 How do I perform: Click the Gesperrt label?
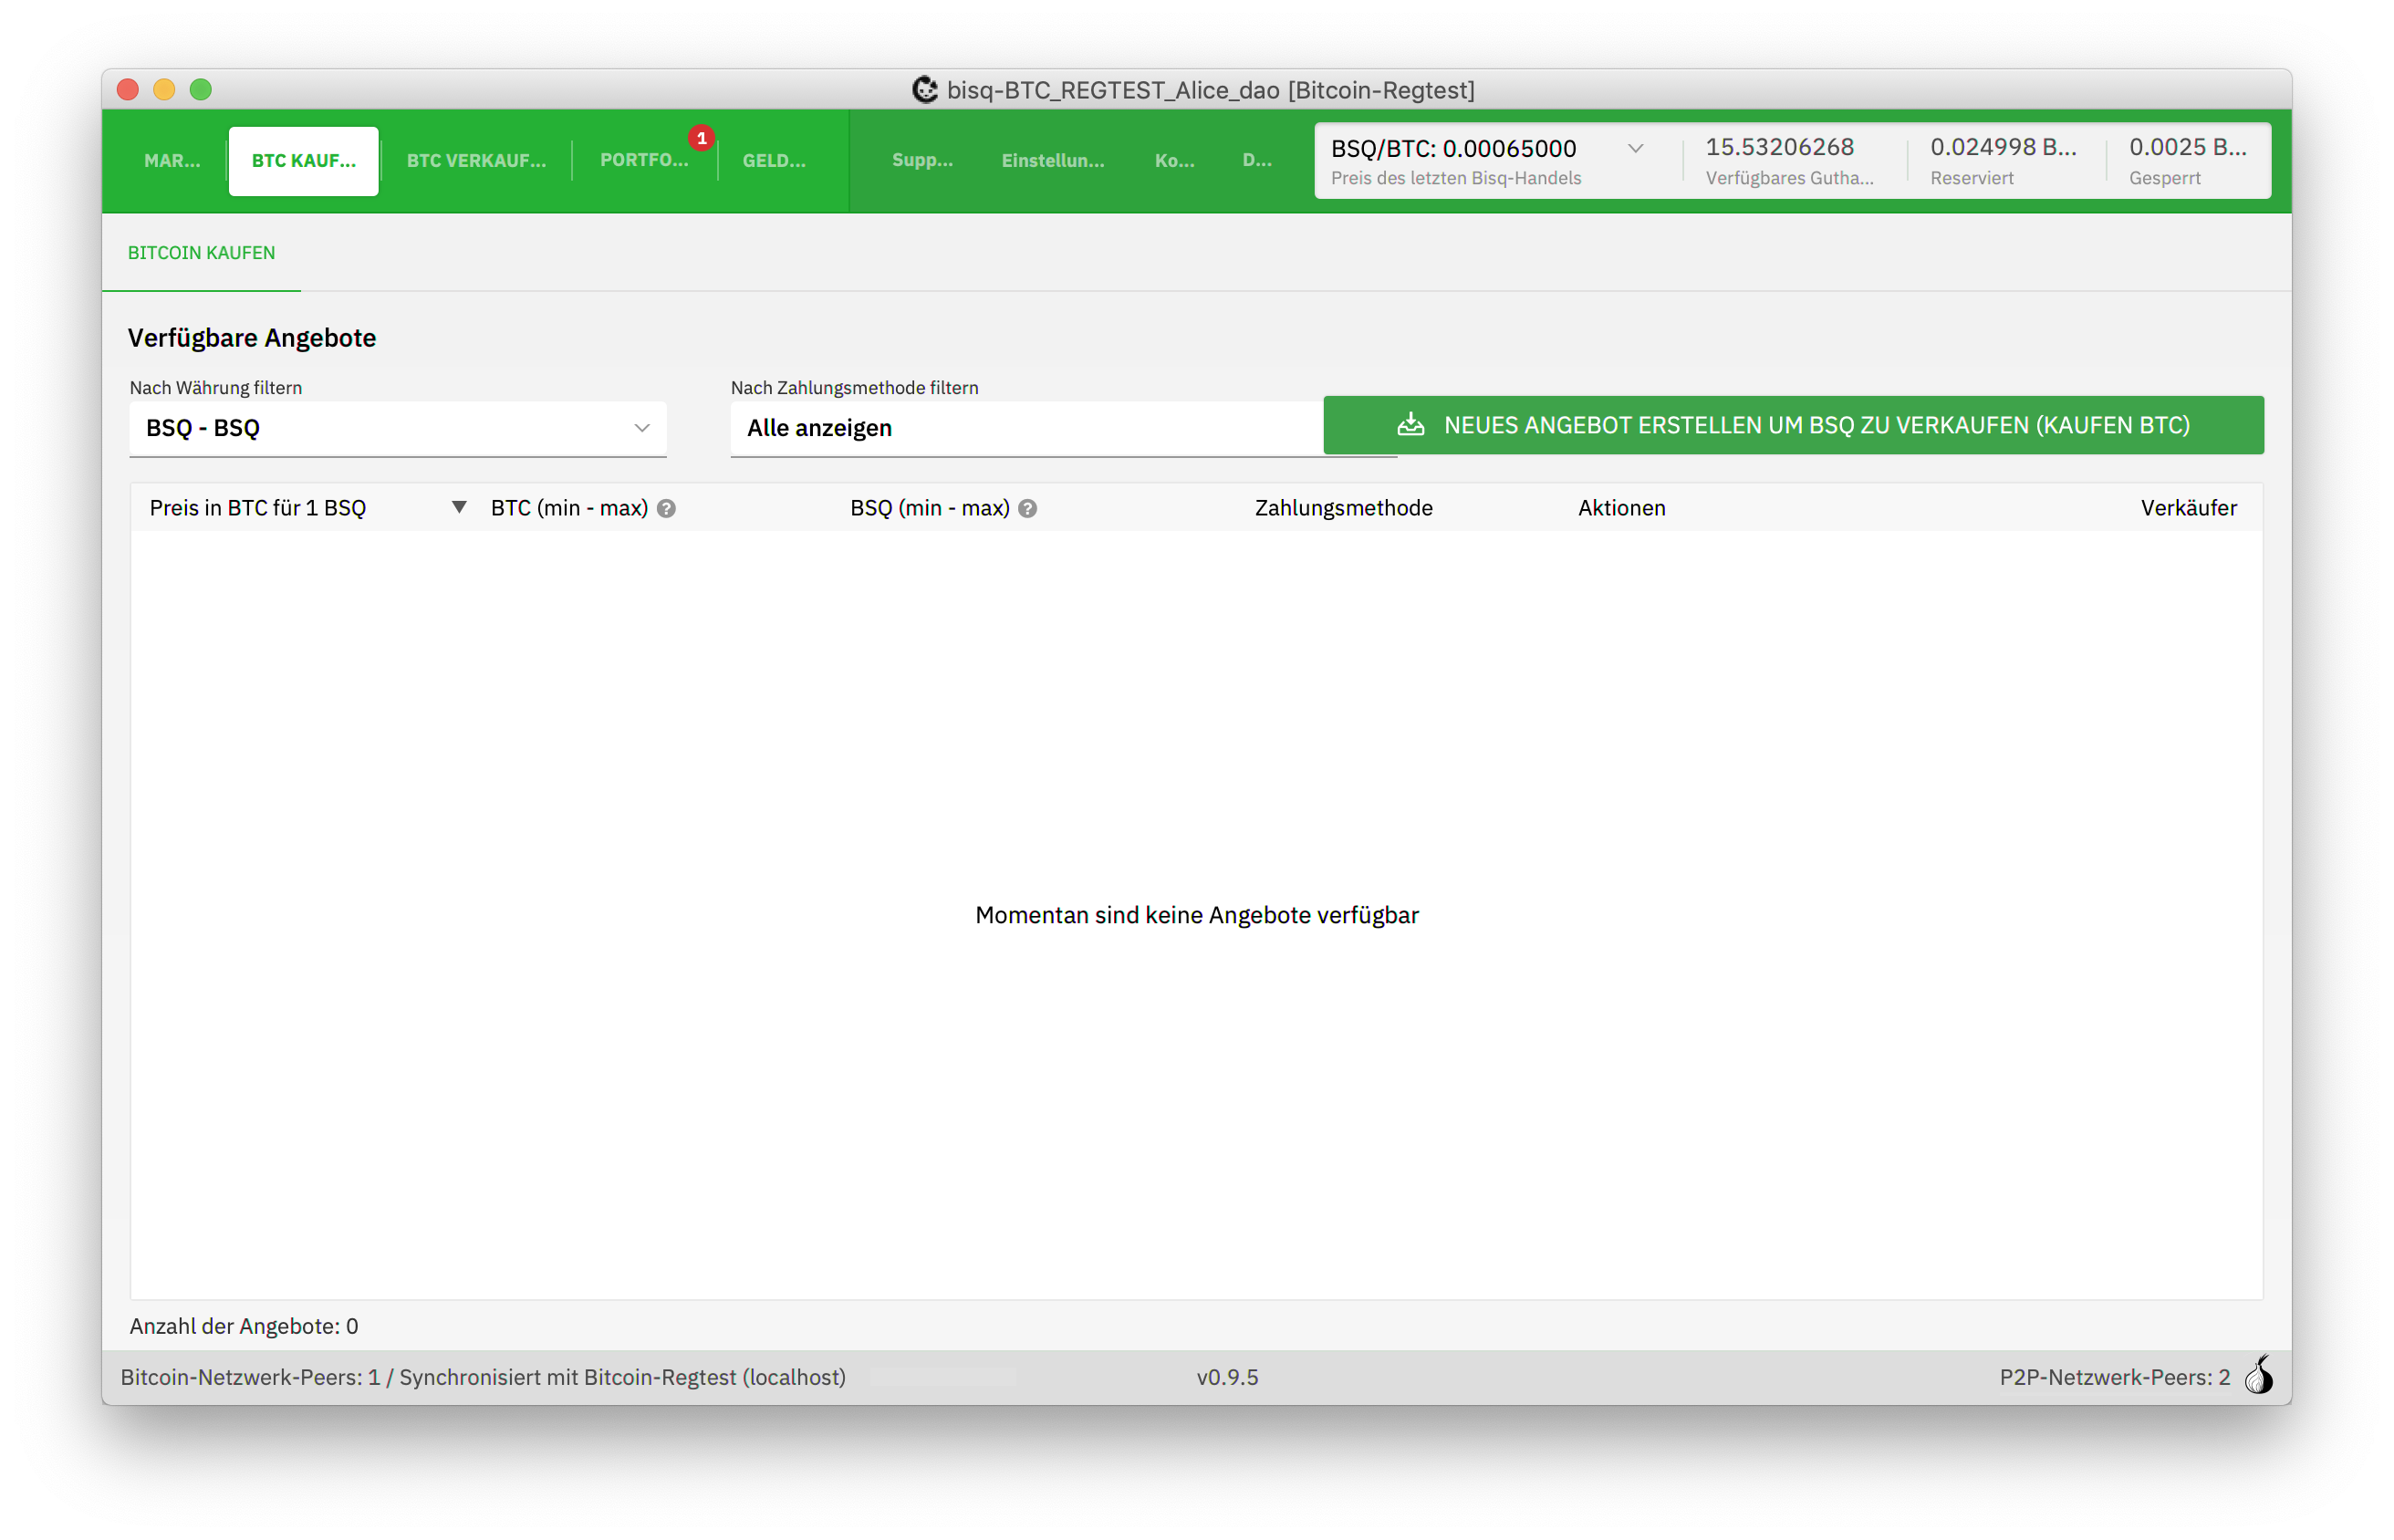[x=2164, y=178]
